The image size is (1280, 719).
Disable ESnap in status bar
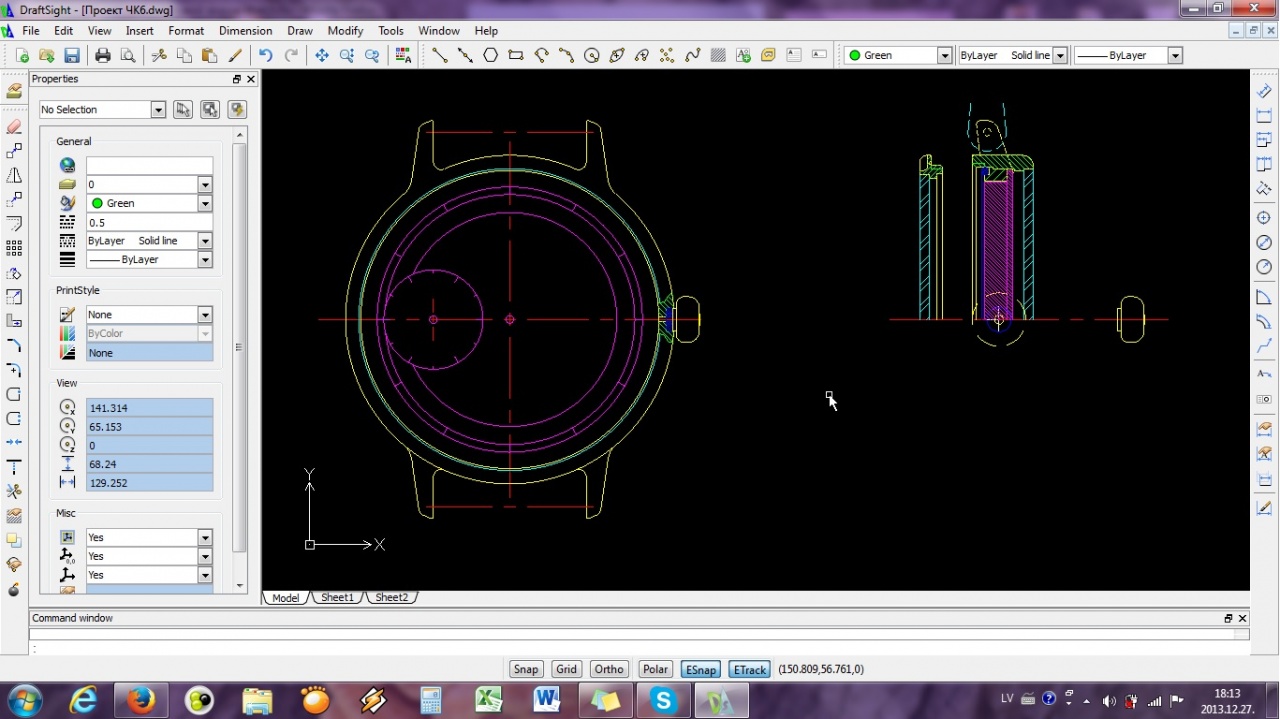pos(700,670)
